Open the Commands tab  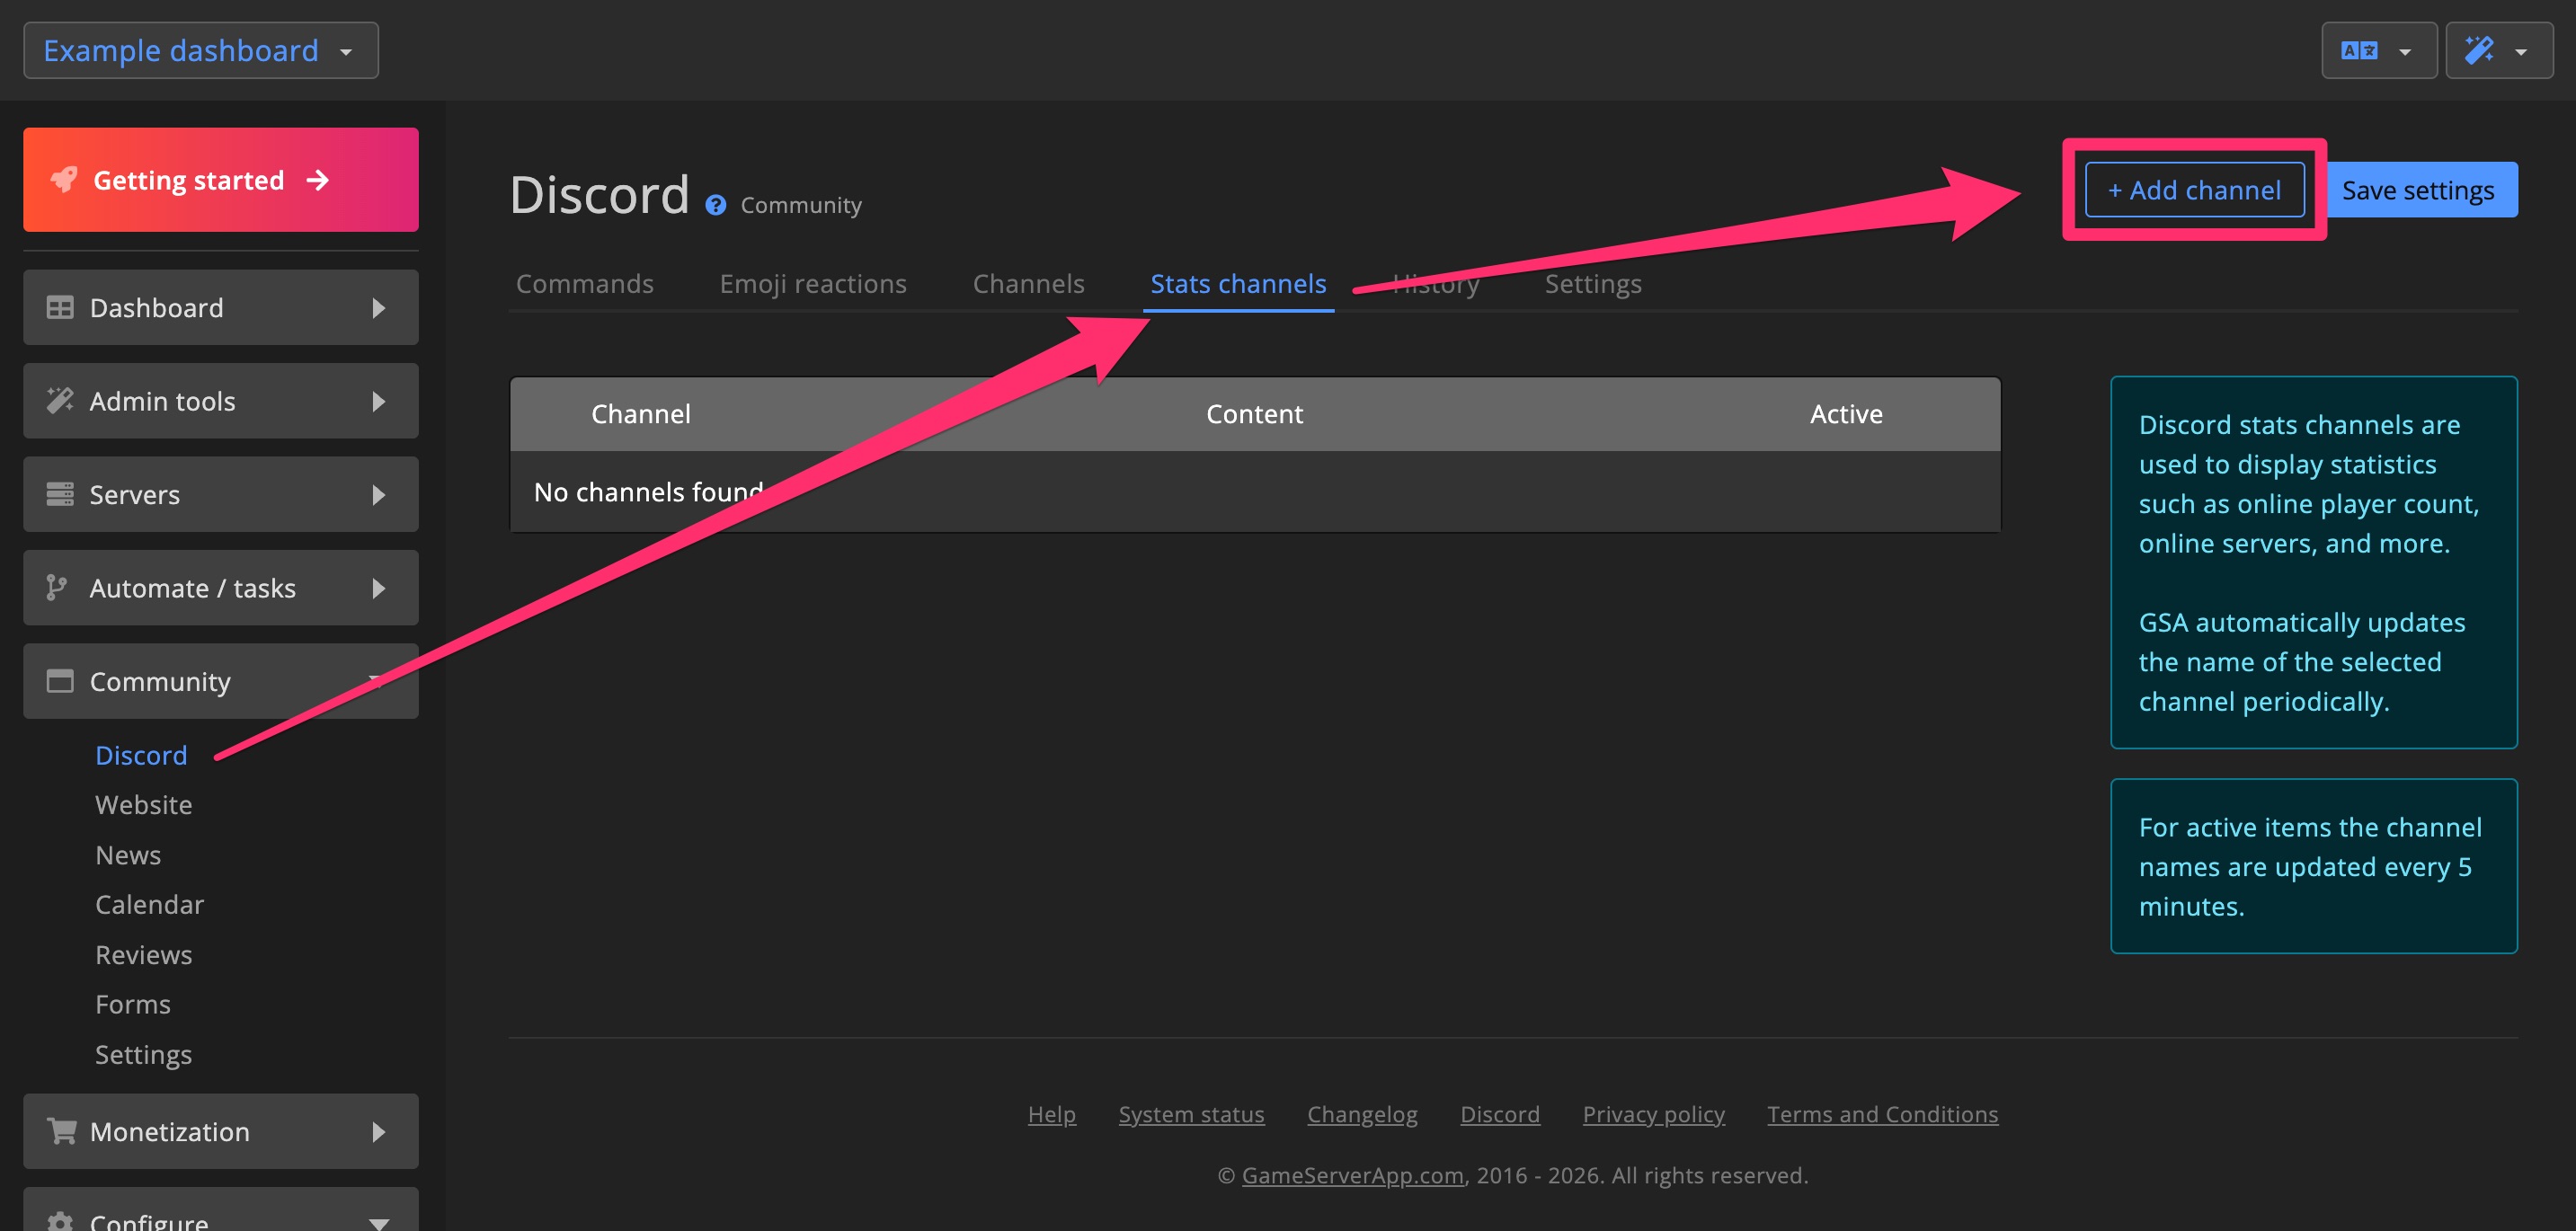tap(584, 283)
